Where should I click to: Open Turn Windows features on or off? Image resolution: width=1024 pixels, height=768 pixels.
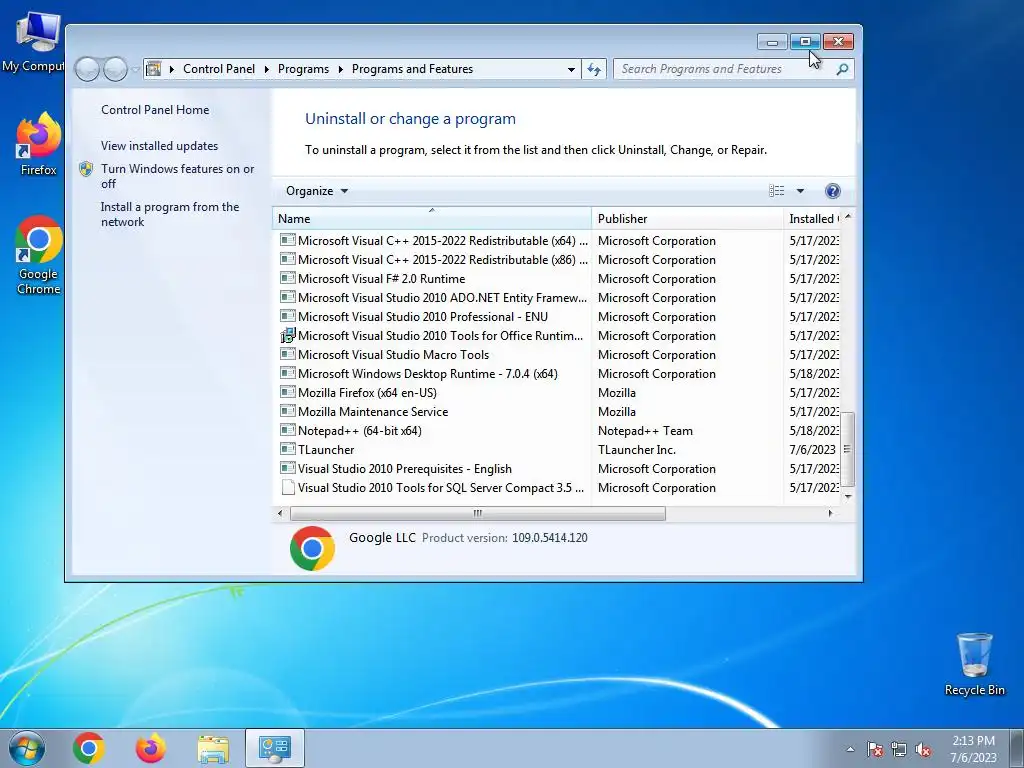(x=177, y=176)
